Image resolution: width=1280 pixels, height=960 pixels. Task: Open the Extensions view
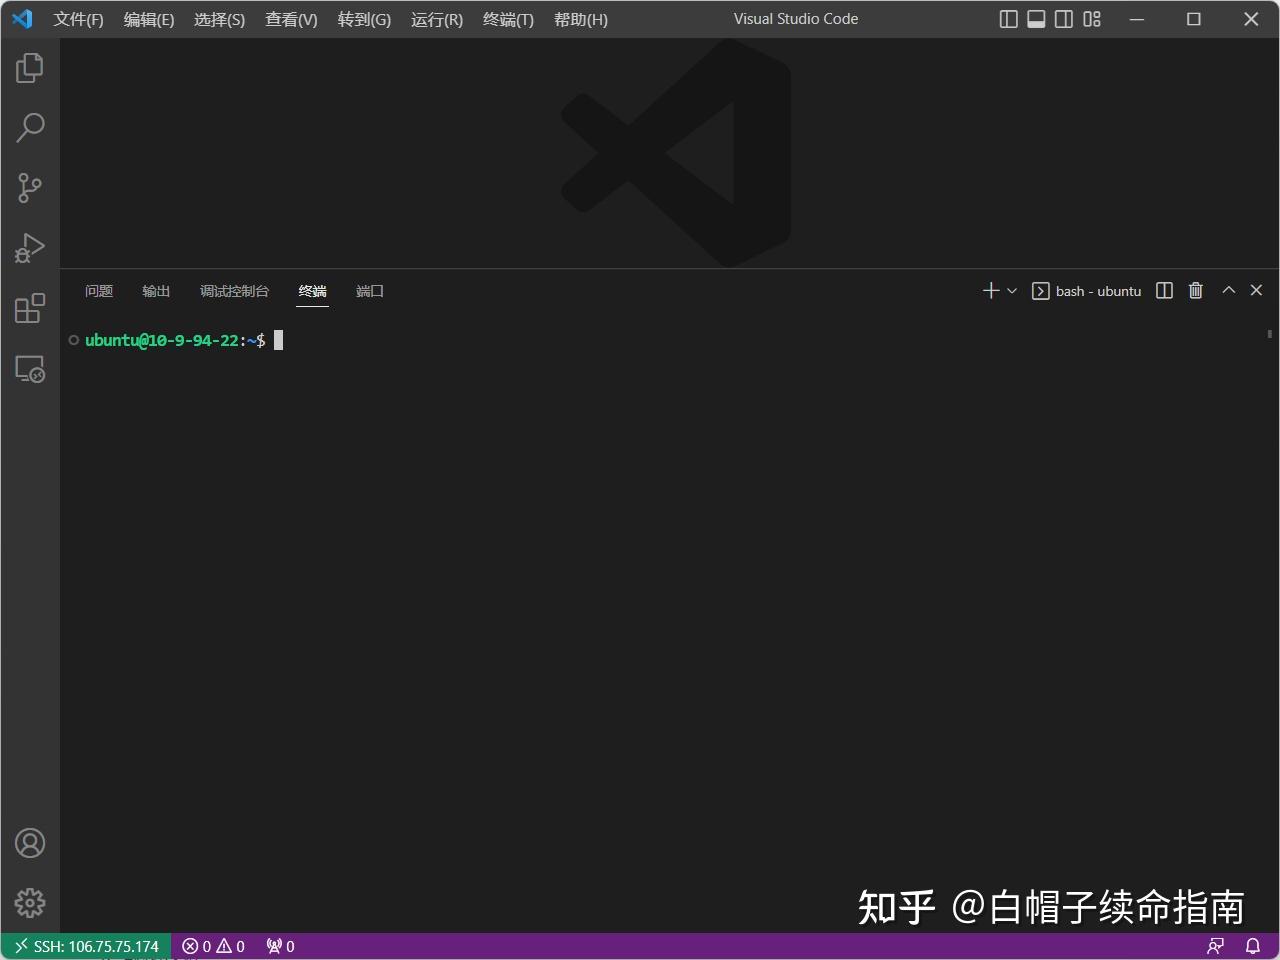point(29,308)
